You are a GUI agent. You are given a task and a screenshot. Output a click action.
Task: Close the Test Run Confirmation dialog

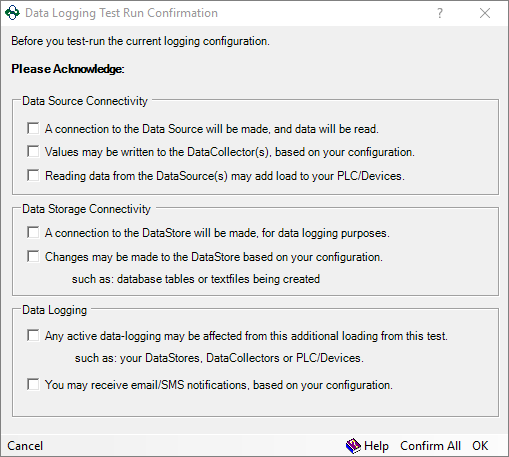point(485,13)
